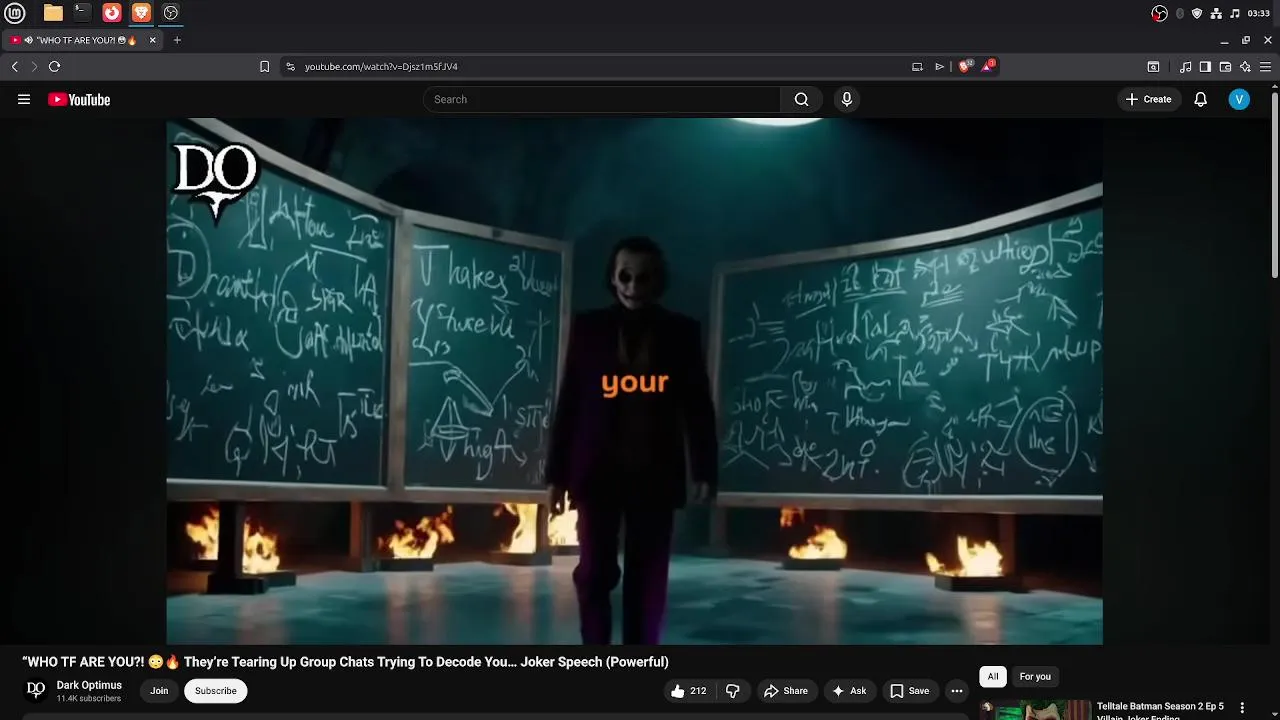The image size is (1280, 720).
Task: Switch to the Brave browser taskbar icon
Action: pos(141,13)
